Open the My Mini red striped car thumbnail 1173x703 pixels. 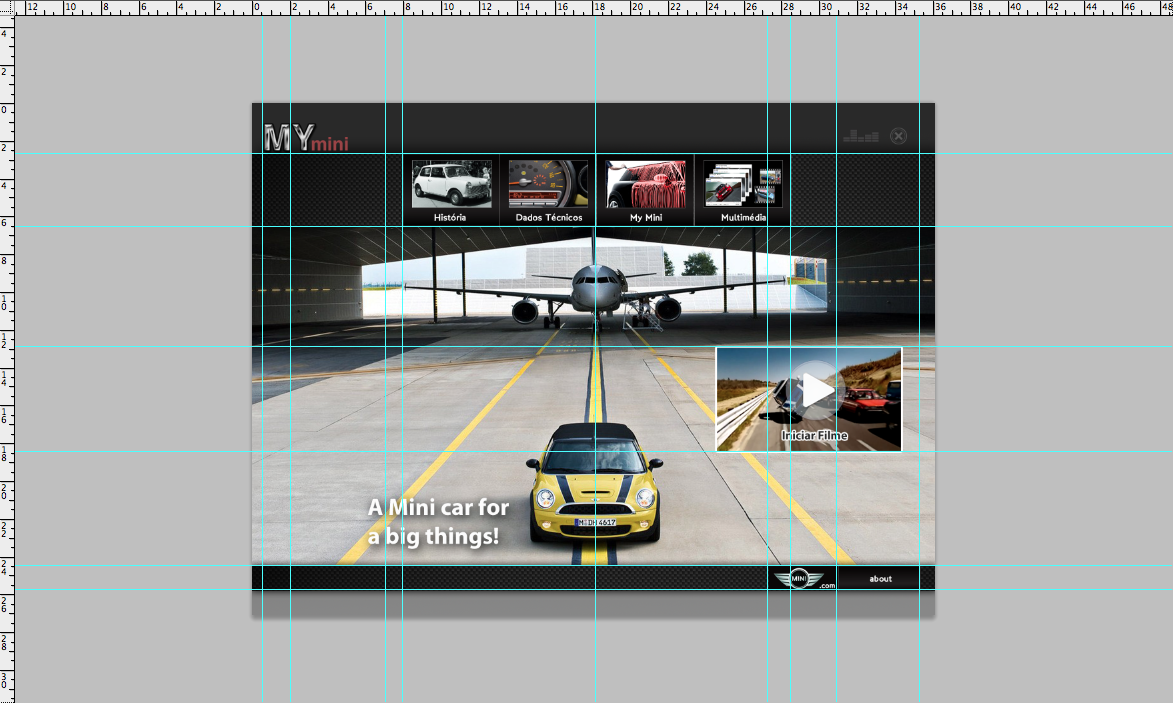(x=646, y=184)
